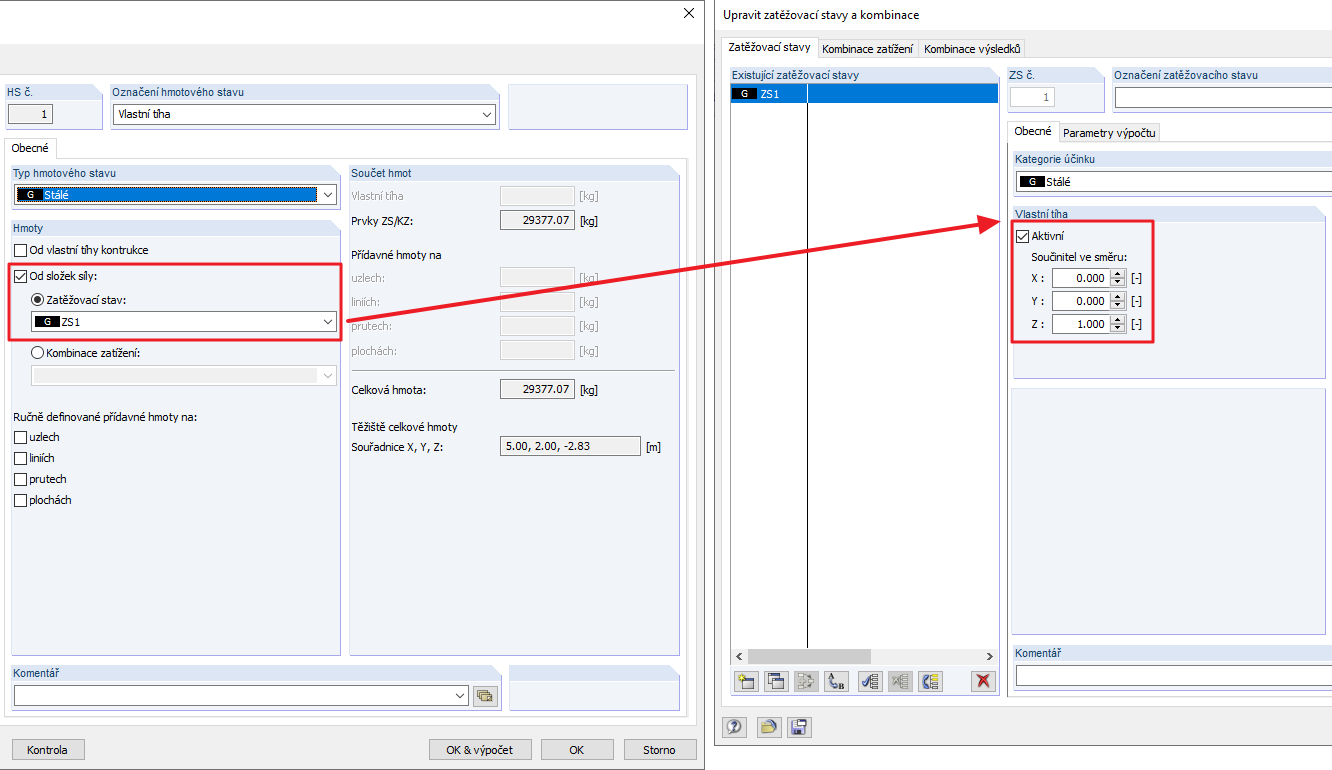Decrease the Y direction factor
This screenshot has height=770, width=1332.
[1118, 305]
